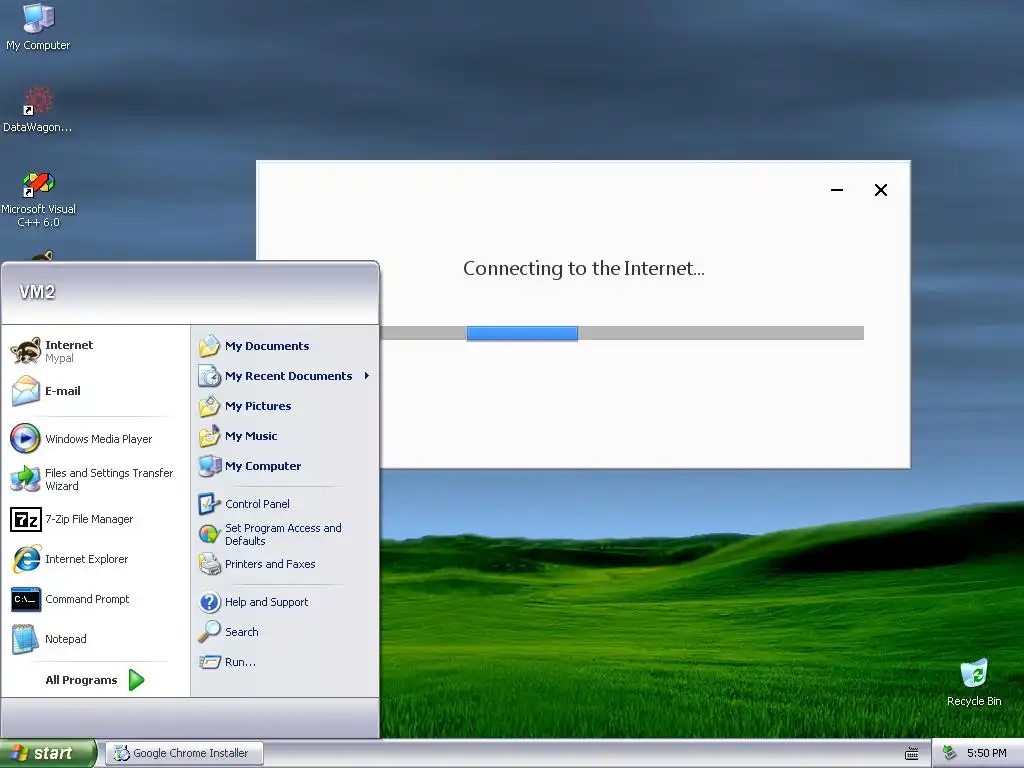This screenshot has width=1024, height=768.
Task: Click Set Program Access and Defaults icon
Action: 209,534
